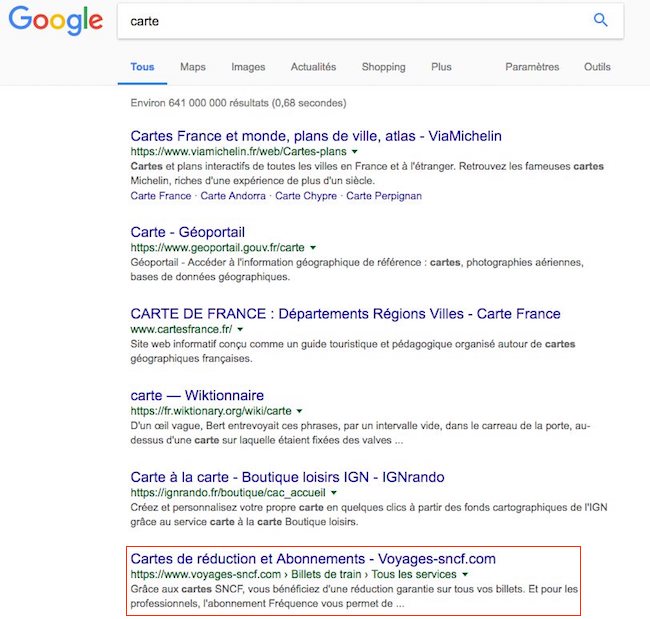This screenshot has width=650, height=619.
Task: Expand the arrow next to geoportail.gouv.fr URL
Action: pyautogui.click(x=313, y=247)
